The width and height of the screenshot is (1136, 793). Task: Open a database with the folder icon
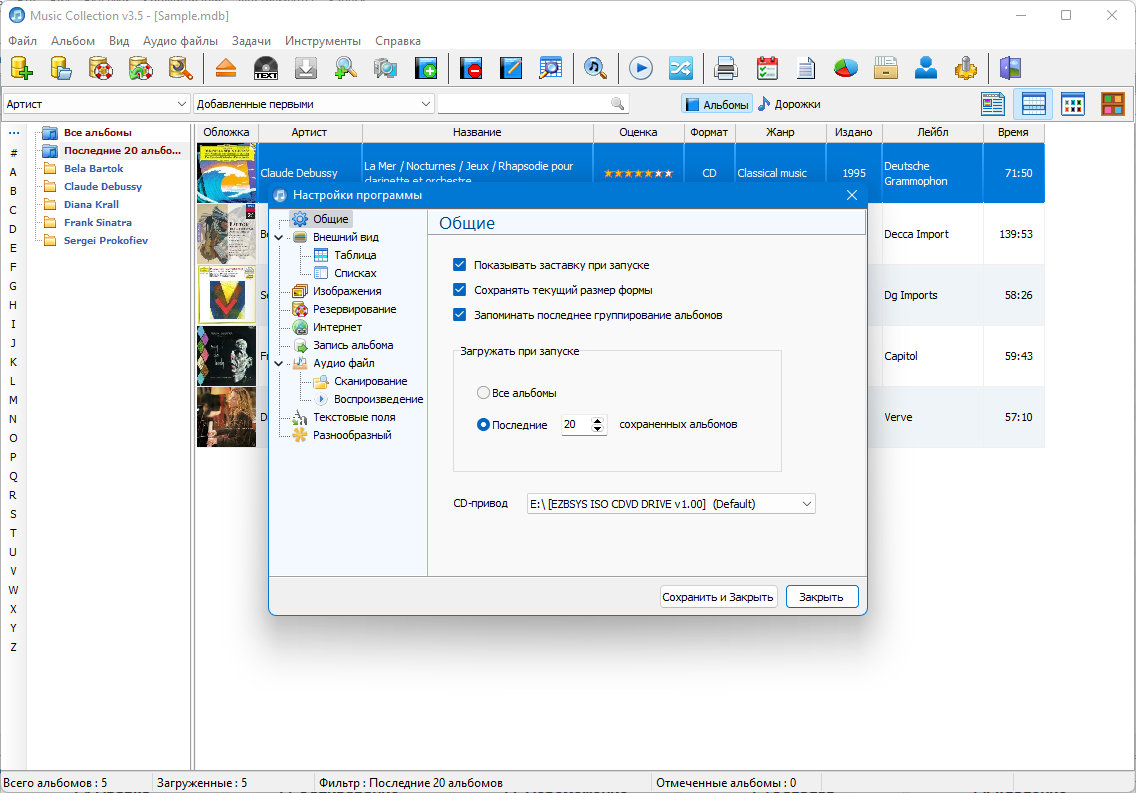[x=62, y=68]
